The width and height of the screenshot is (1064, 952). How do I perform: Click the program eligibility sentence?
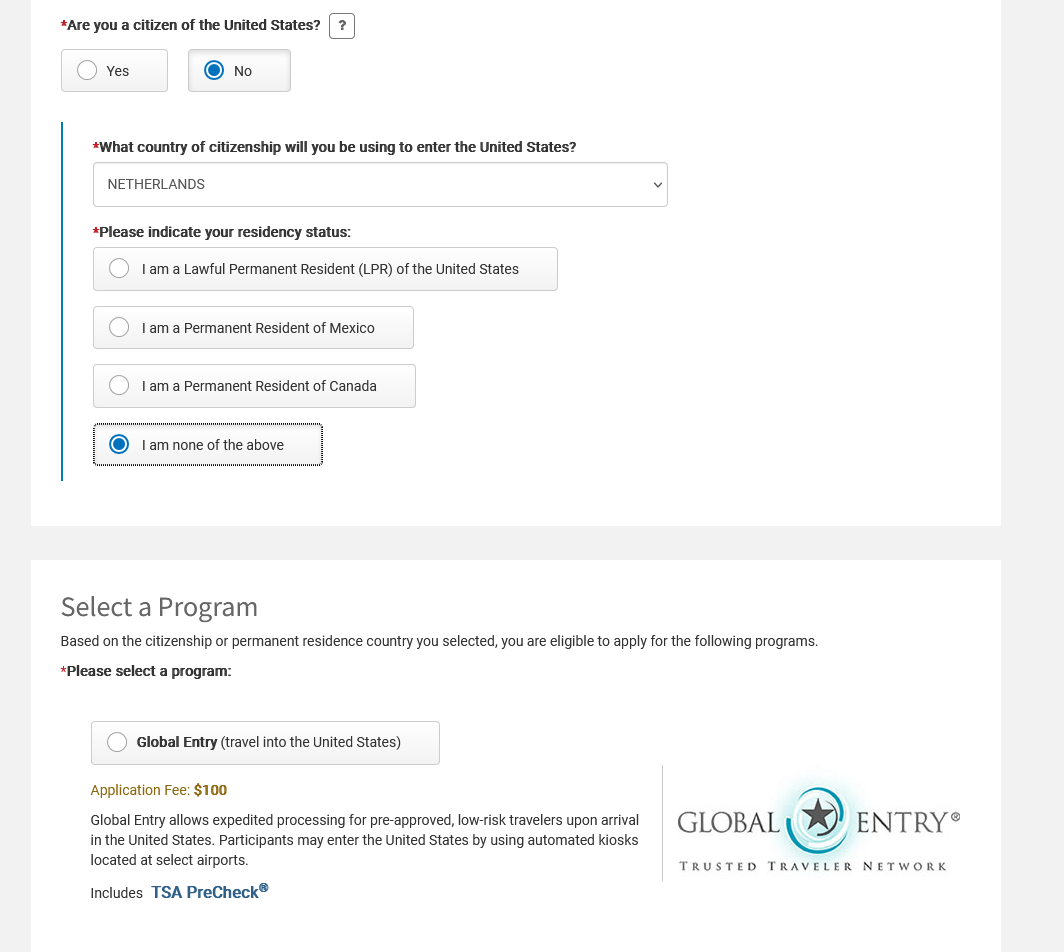[x=439, y=641]
